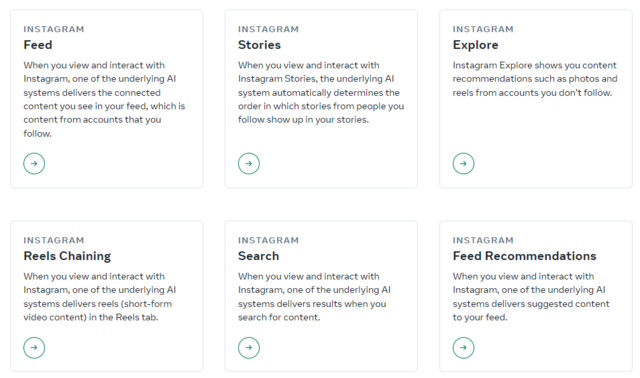Open the Search card title
The image size is (640, 378).
(258, 256)
